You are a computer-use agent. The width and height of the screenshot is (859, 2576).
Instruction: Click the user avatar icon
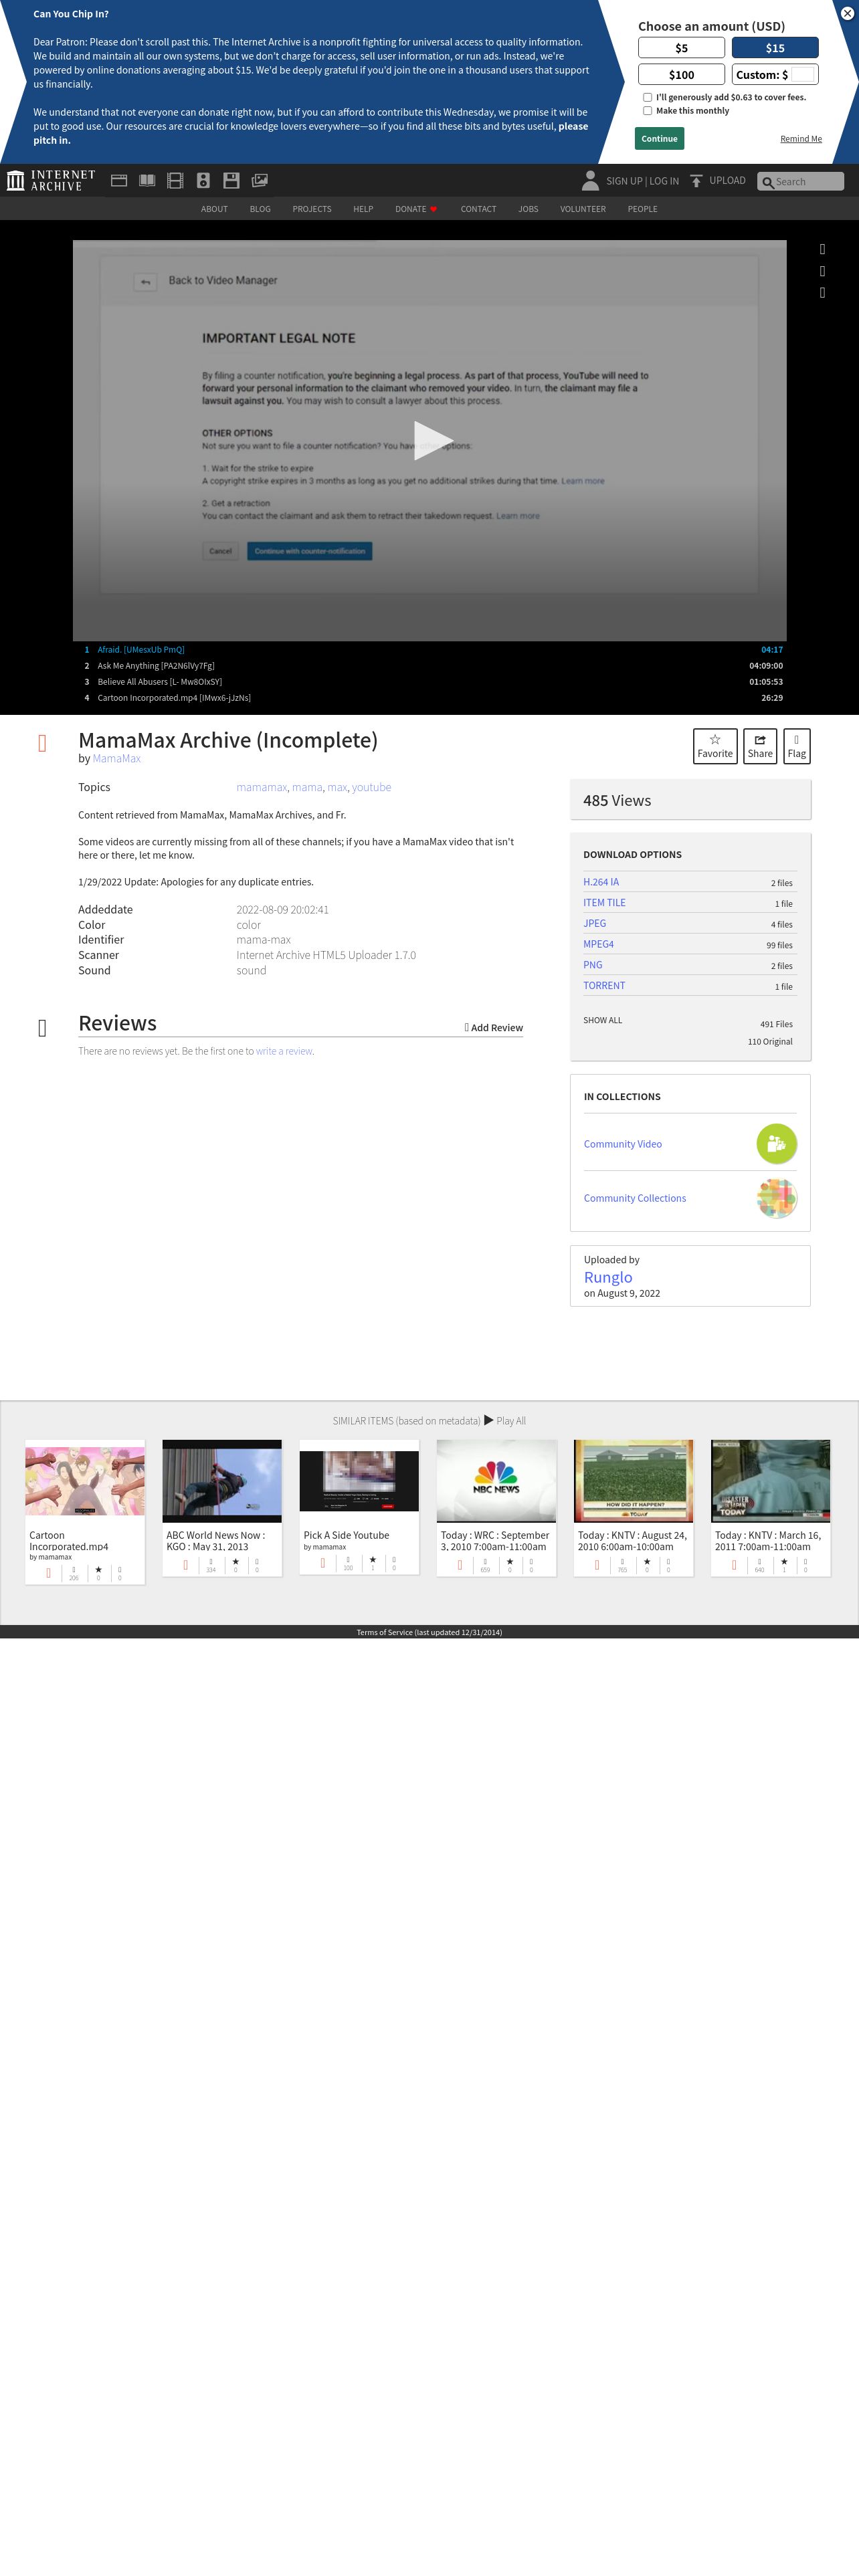(590, 180)
